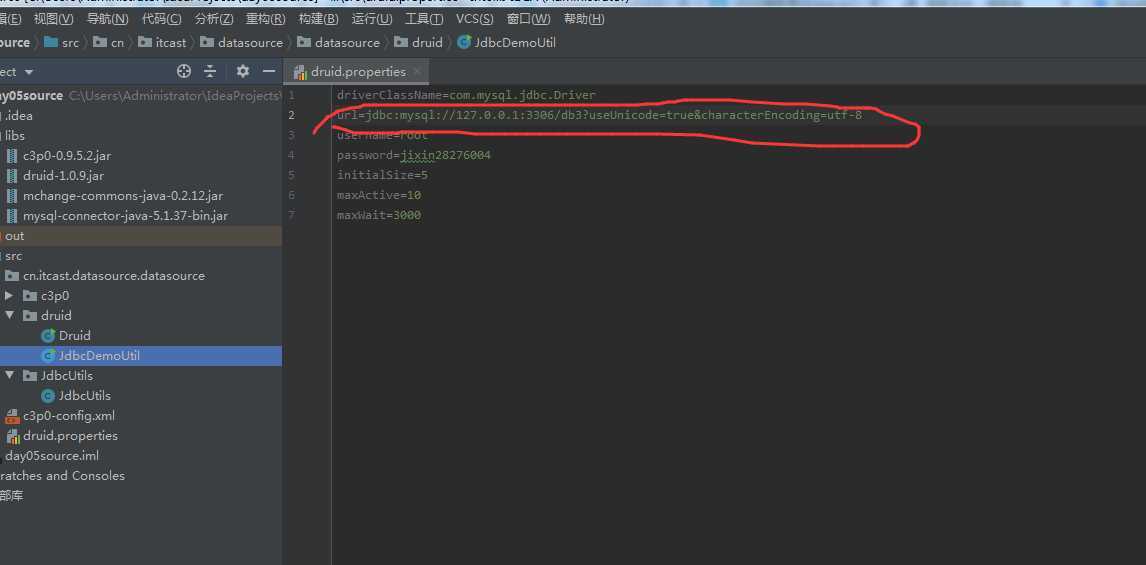The height and width of the screenshot is (565, 1146).
Task: Expand the c3p0 package arrow
Action: pyautogui.click(x=9, y=296)
